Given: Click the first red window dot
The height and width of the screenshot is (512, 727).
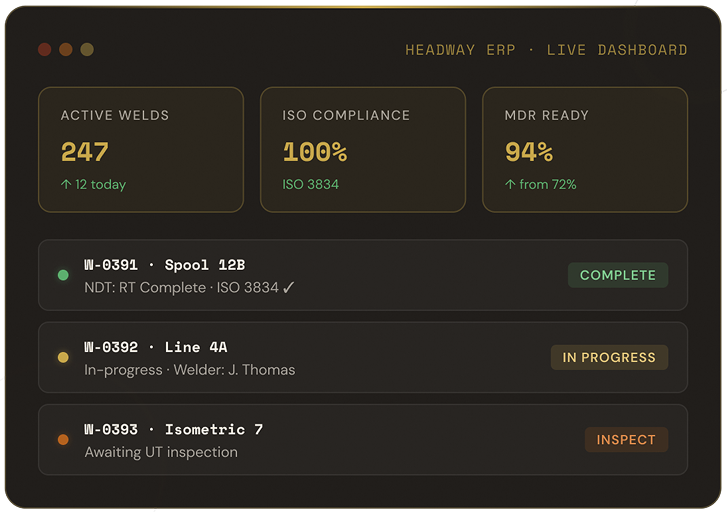Looking at the screenshot, I should tap(45, 49).
